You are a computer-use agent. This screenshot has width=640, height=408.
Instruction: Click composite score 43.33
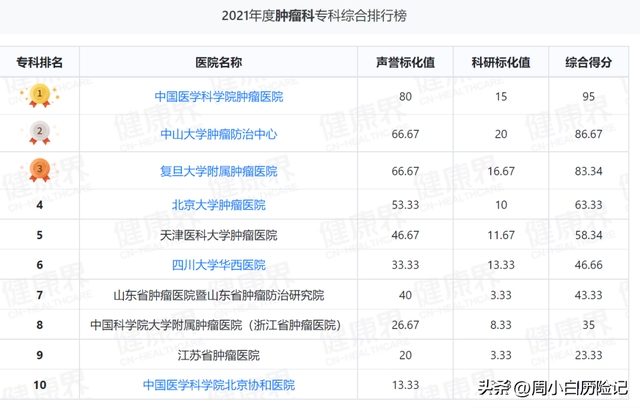(589, 295)
